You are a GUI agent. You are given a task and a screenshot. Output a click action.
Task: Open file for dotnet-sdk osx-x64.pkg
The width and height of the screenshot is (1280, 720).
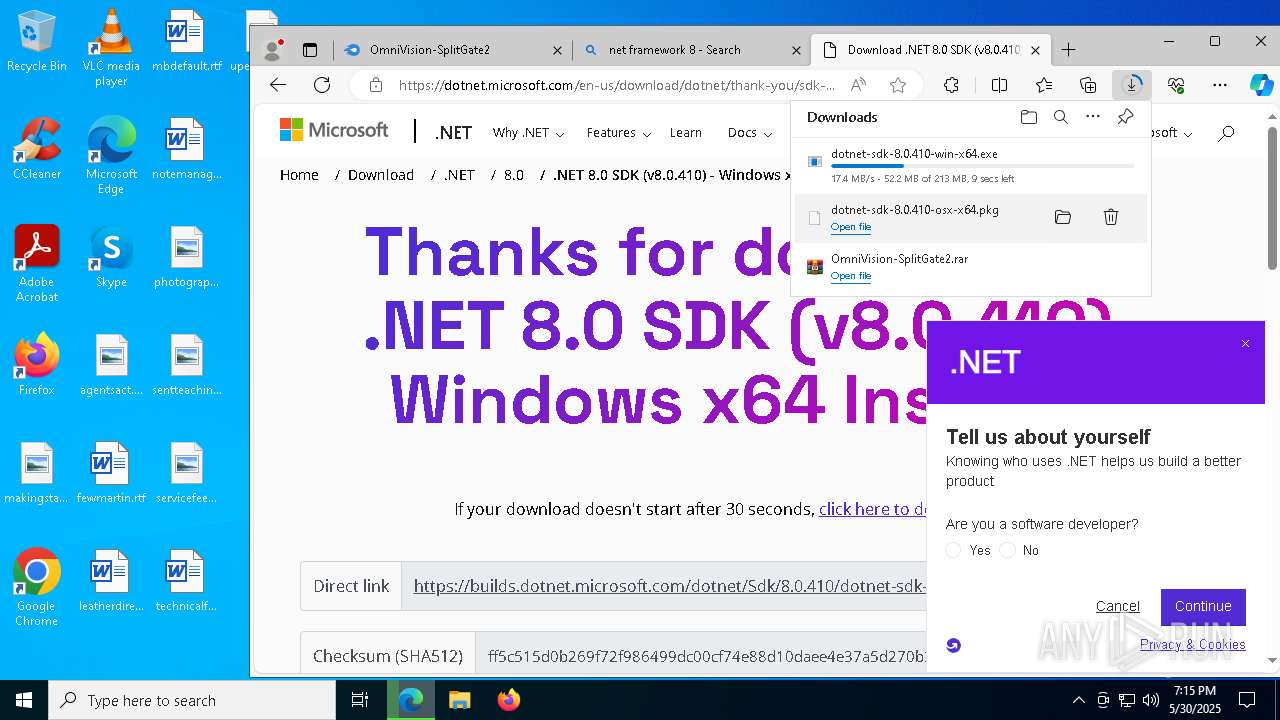(851, 227)
